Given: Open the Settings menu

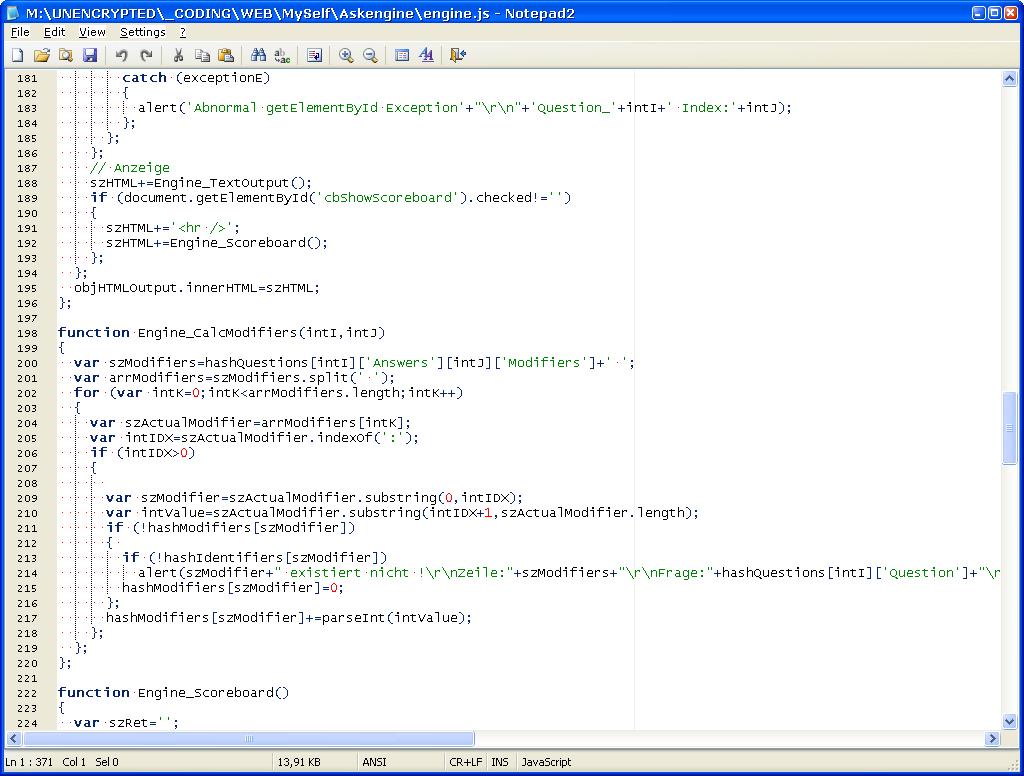Looking at the screenshot, I should coord(142,32).
